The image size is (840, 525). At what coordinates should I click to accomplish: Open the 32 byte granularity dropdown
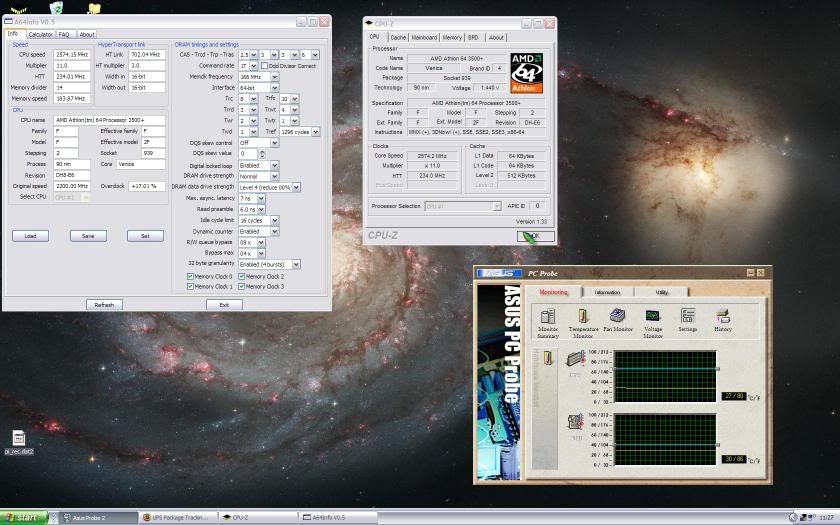296,264
